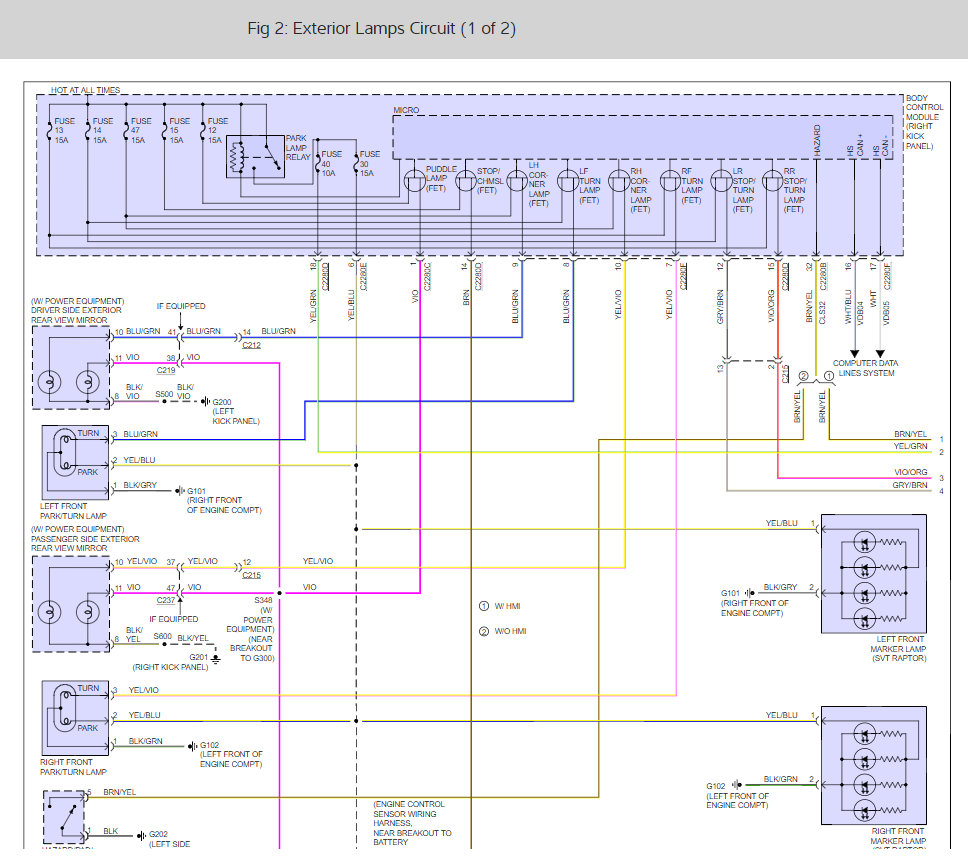968x867 pixels.
Task: Click the MICRO dashed box in the module
Action: pyautogui.click(x=640, y=135)
